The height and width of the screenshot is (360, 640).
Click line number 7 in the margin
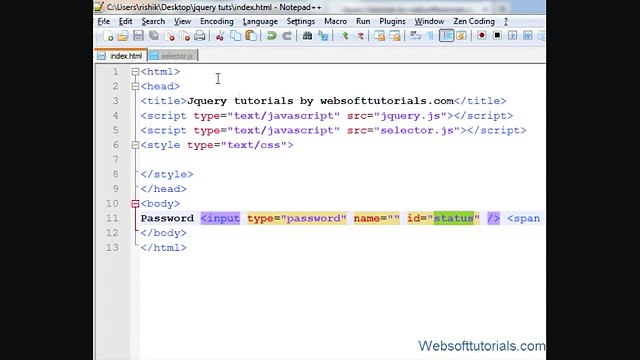[116, 160]
